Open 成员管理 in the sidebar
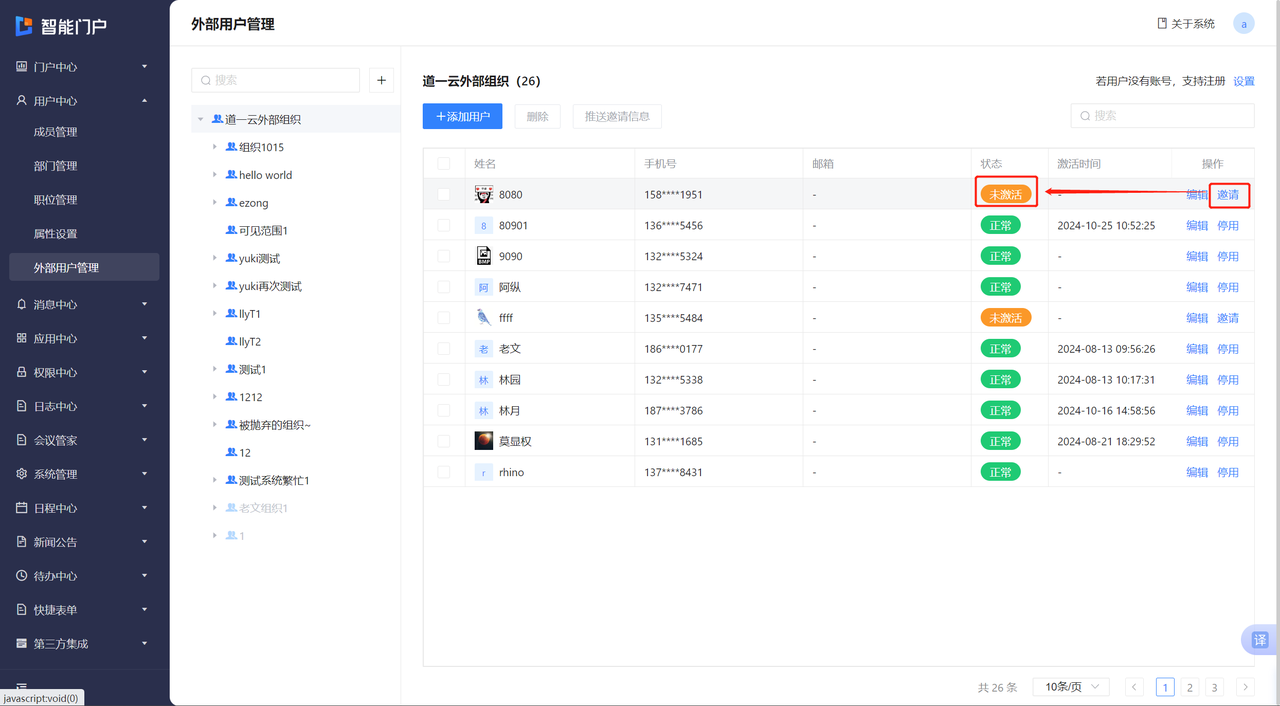The width and height of the screenshot is (1280, 706). point(56,132)
